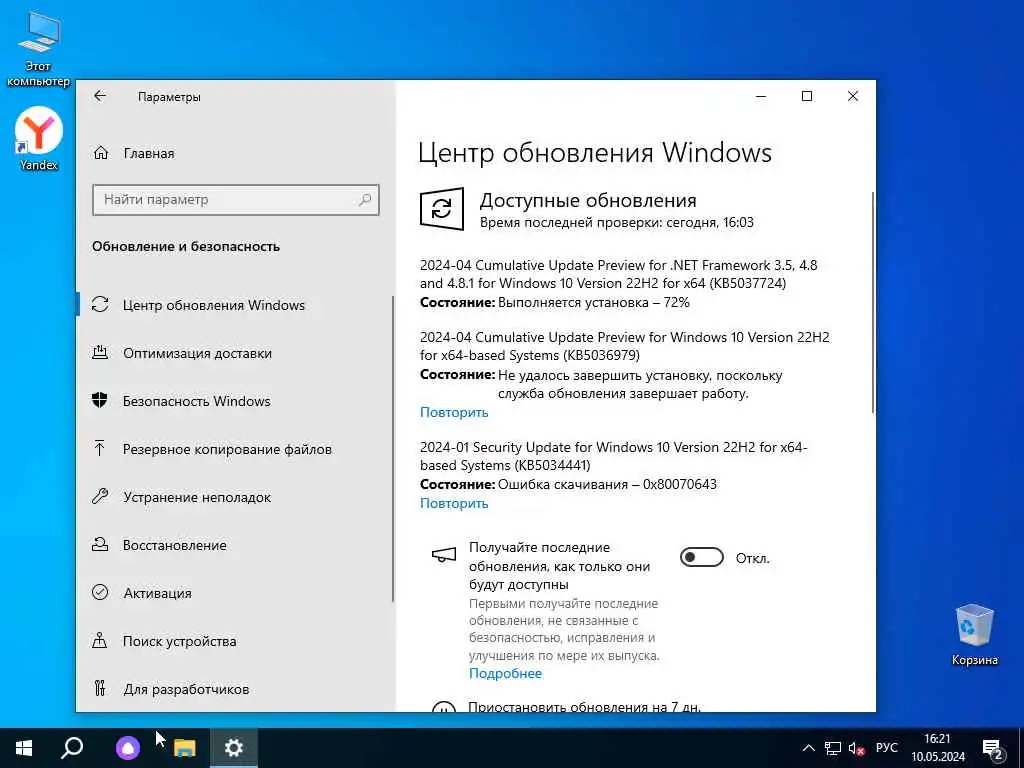Click Повторить under KB5036979 update

click(x=454, y=412)
